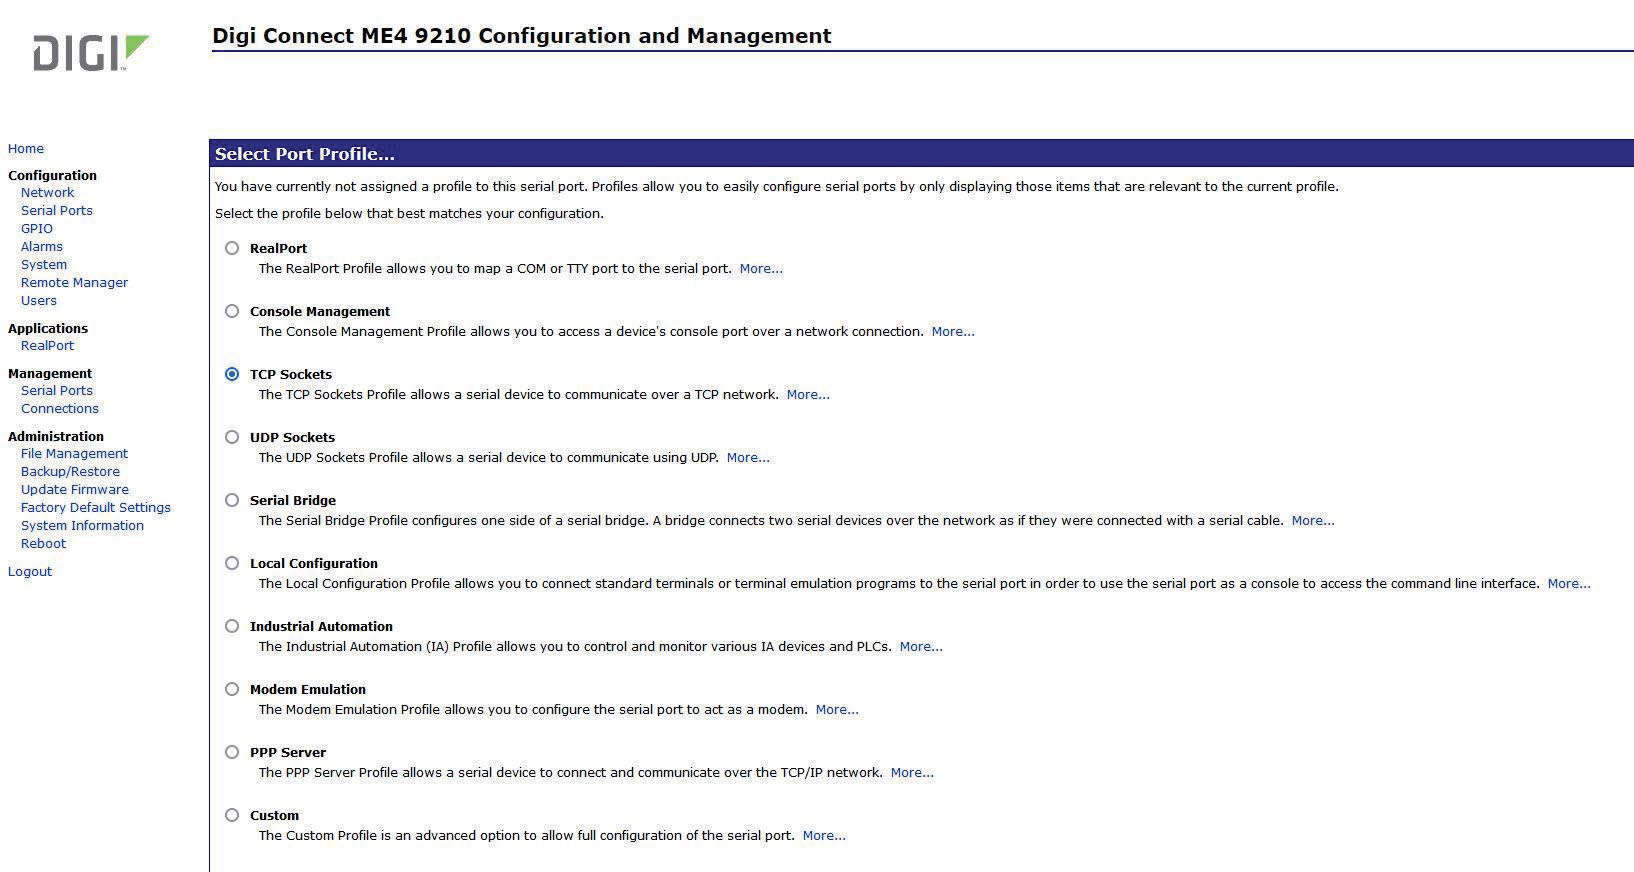Open More link for Modem Emulation
The image size is (1634, 872).
coord(837,710)
